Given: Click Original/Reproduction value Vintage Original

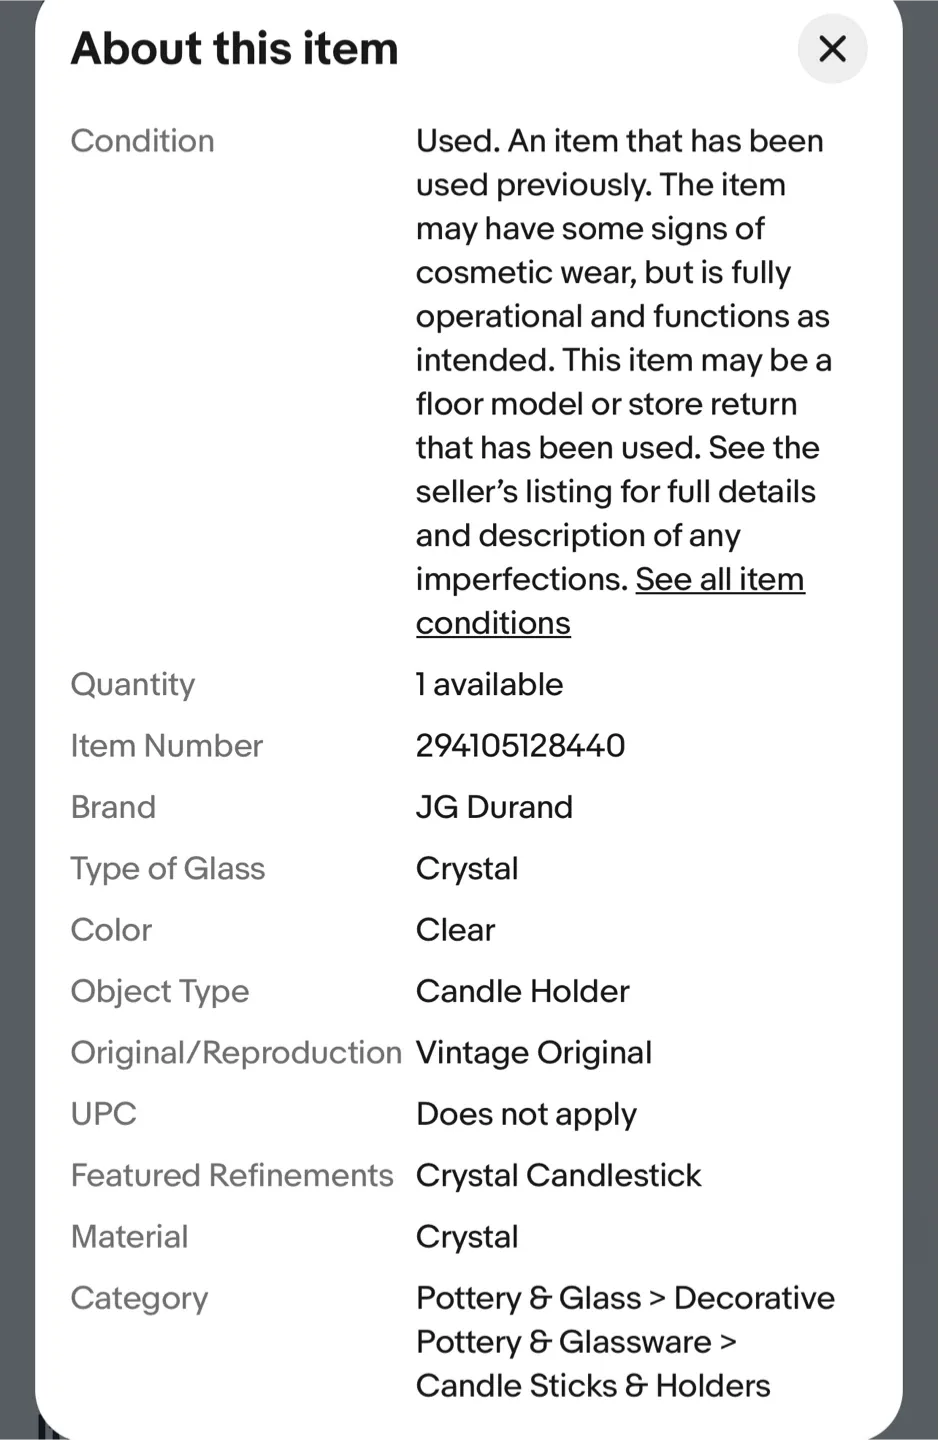Looking at the screenshot, I should (x=533, y=1052).
